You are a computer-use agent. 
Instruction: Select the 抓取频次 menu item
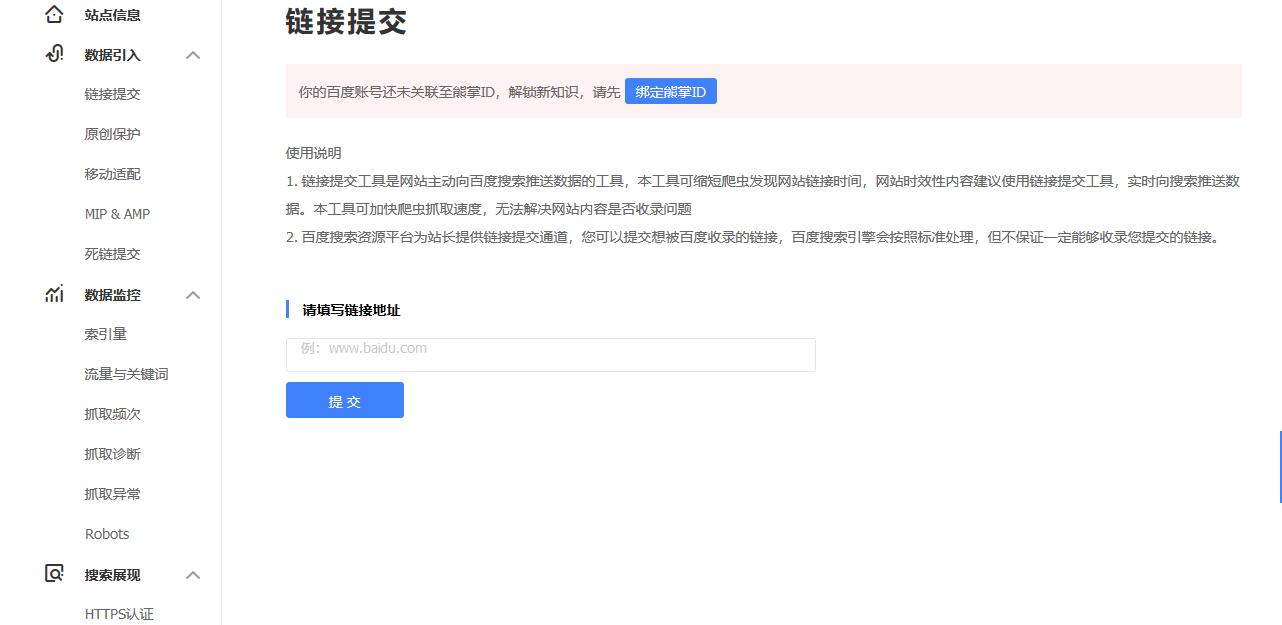(112, 414)
